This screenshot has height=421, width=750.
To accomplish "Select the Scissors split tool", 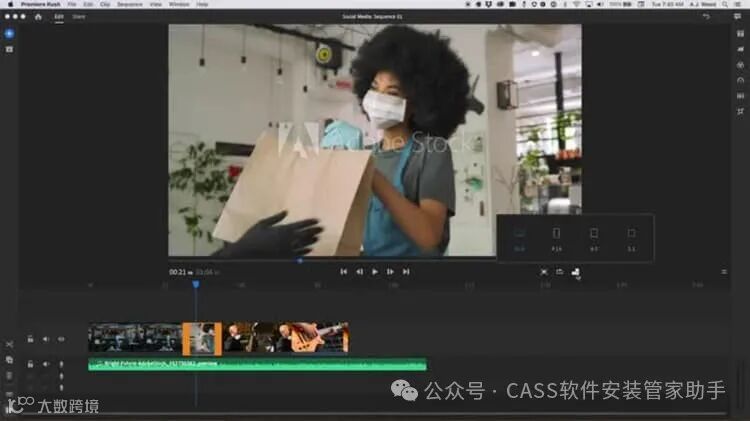I will (x=9, y=344).
